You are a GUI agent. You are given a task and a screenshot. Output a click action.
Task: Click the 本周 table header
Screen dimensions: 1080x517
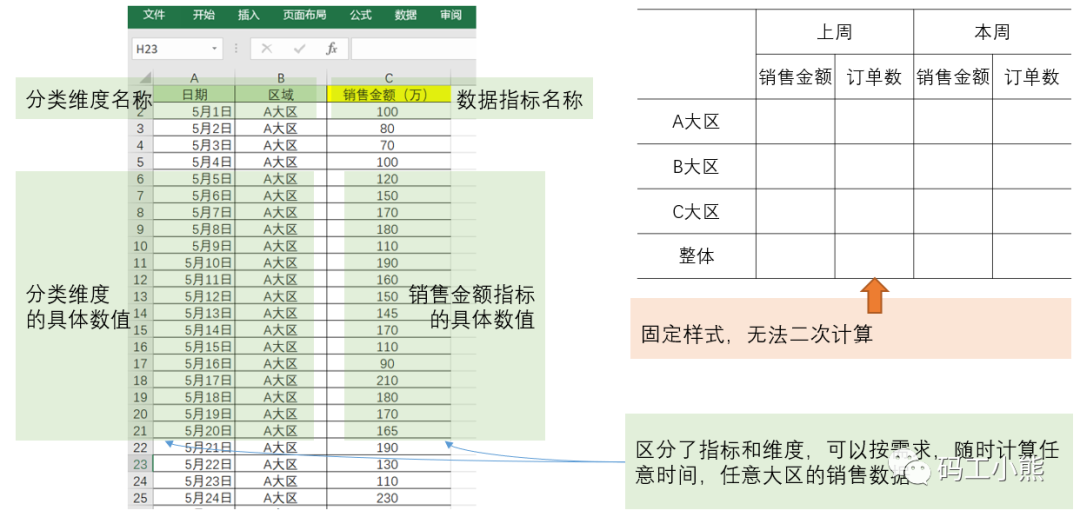tap(993, 32)
